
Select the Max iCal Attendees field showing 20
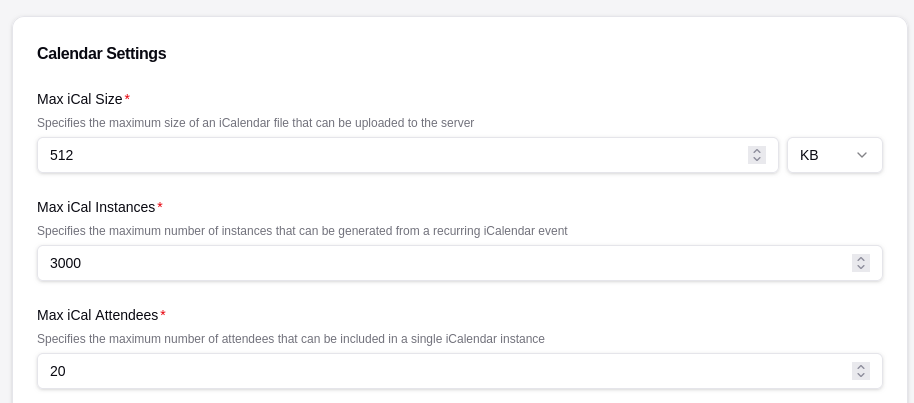coord(459,371)
